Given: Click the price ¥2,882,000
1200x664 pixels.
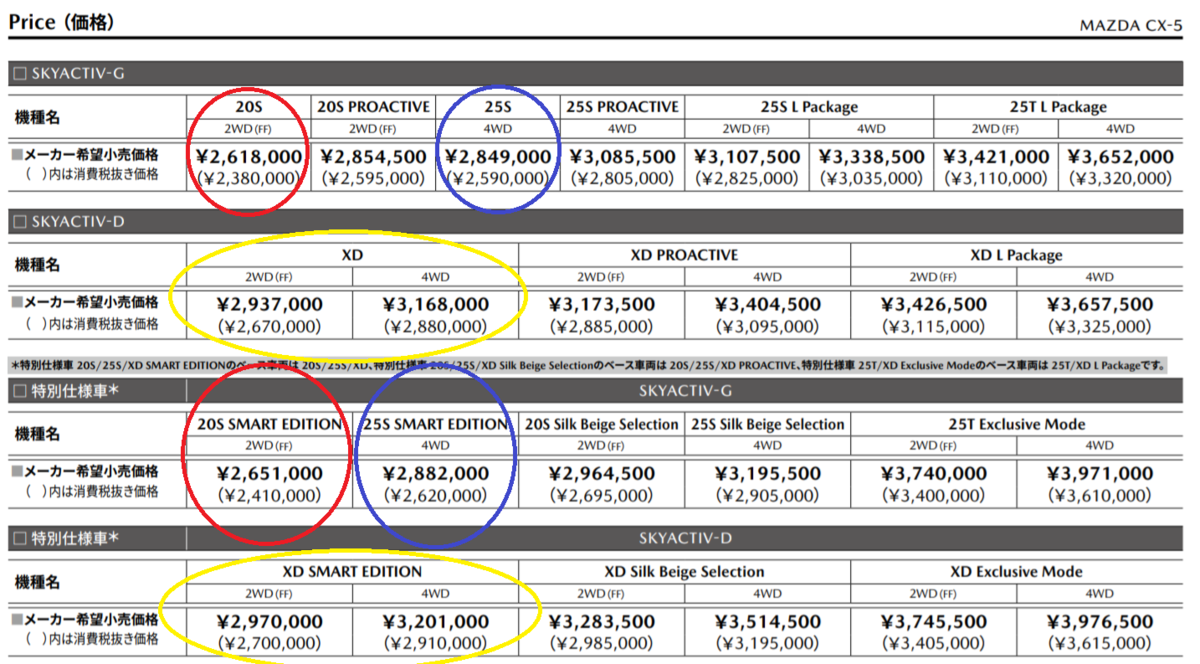Looking at the screenshot, I should point(435,474).
